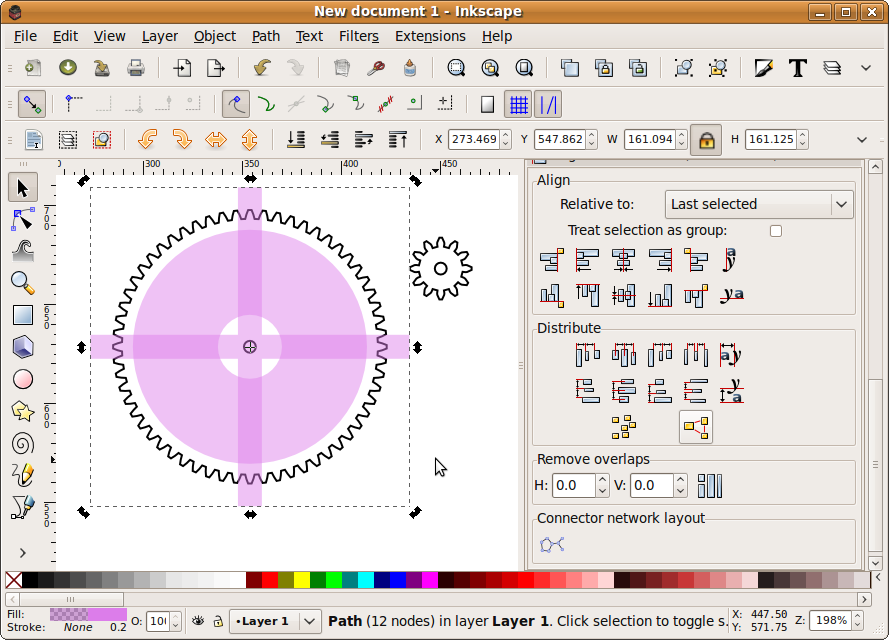Click the Export bitmap icon

(215, 68)
